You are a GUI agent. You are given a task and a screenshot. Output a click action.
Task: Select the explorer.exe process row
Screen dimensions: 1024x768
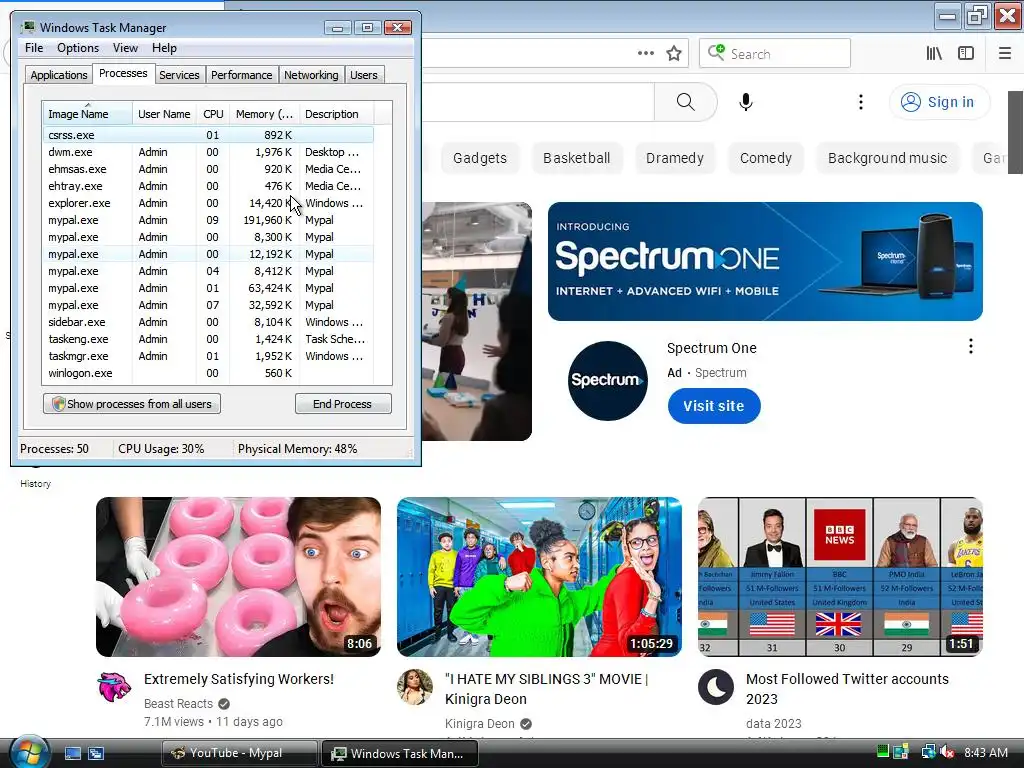click(x=208, y=203)
